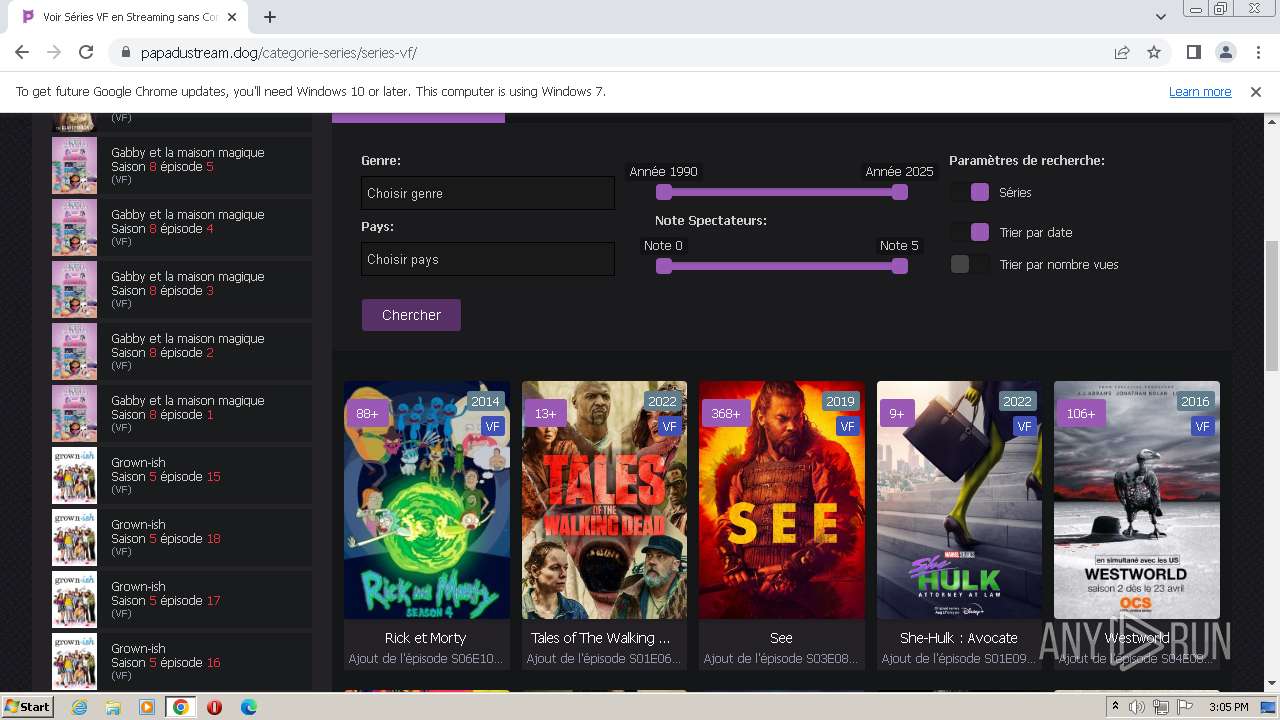
Task: Open the She-Hulk : Avocate poster
Action: [959, 500]
